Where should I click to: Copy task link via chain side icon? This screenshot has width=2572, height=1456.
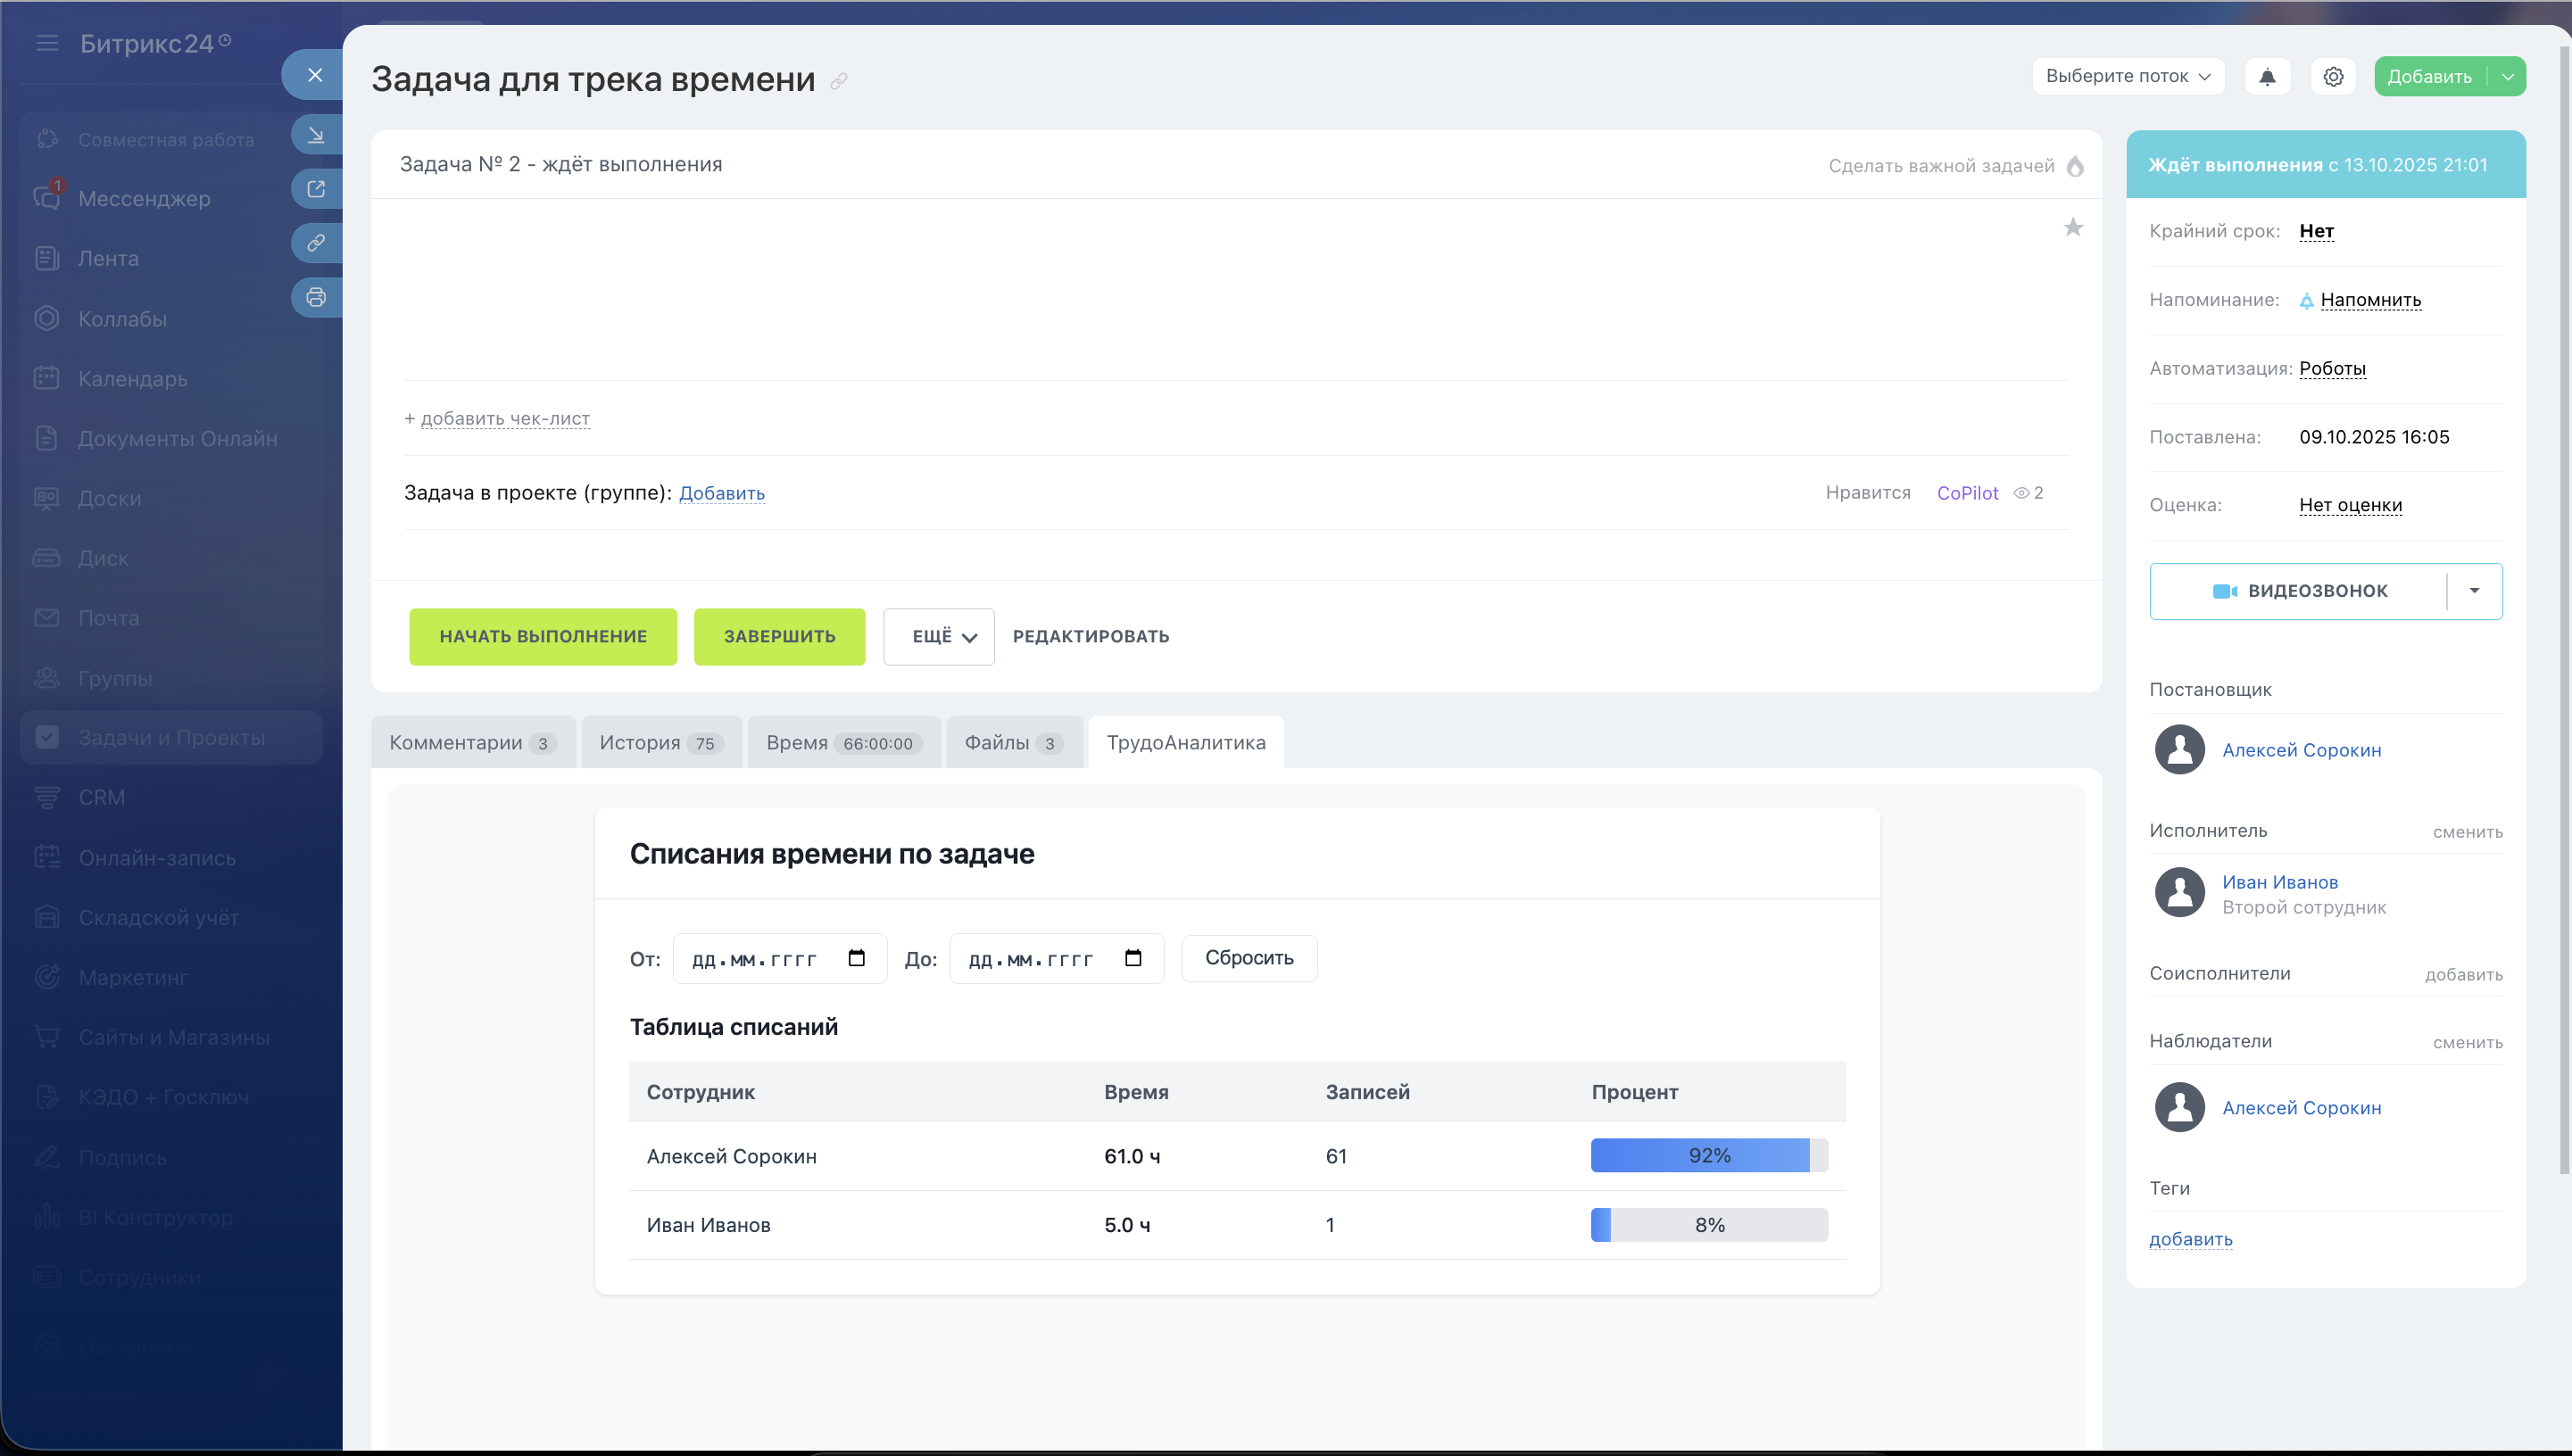316,243
